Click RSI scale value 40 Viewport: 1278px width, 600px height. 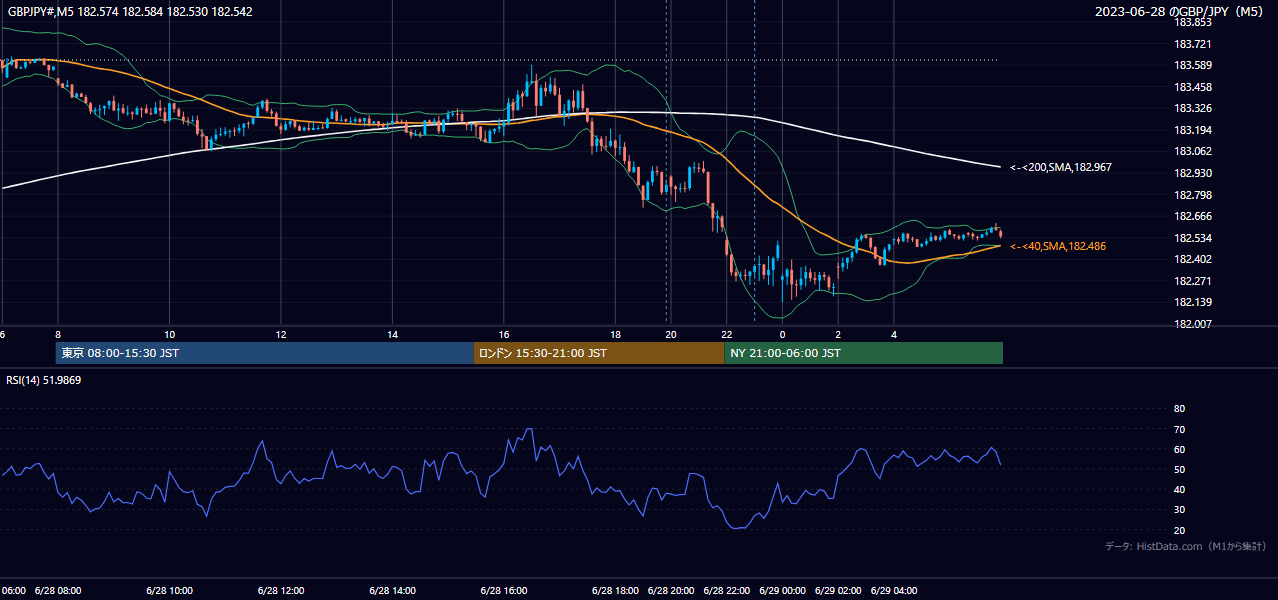pos(1179,489)
